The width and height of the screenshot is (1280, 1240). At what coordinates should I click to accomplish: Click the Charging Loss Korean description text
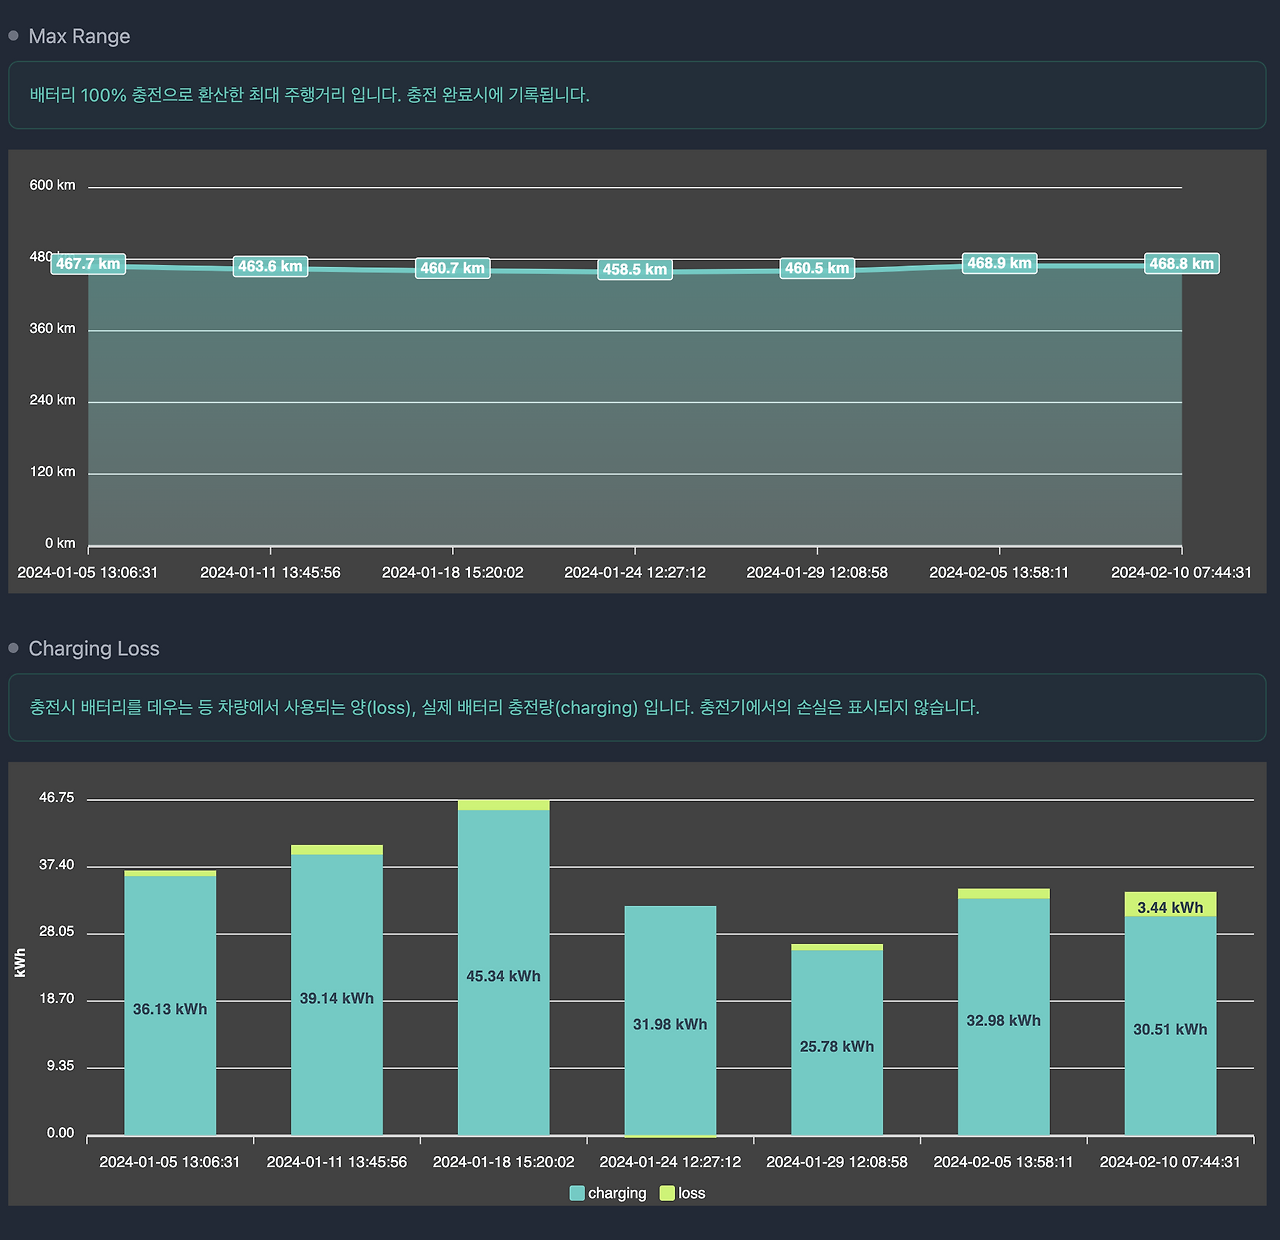tap(505, 707)
